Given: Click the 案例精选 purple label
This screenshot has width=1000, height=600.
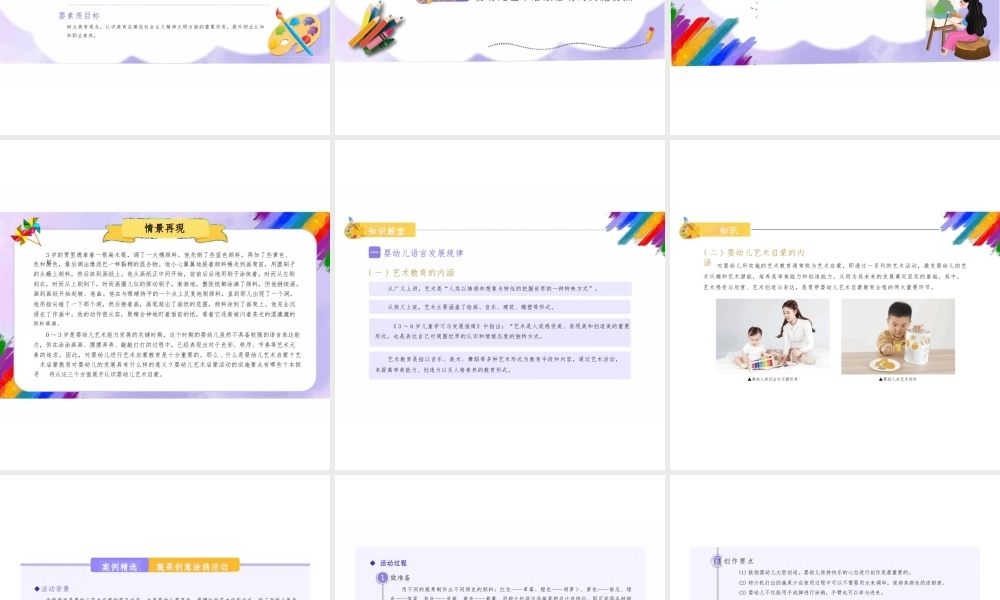Looking at the screenshot, I should (x=119, y=566).
